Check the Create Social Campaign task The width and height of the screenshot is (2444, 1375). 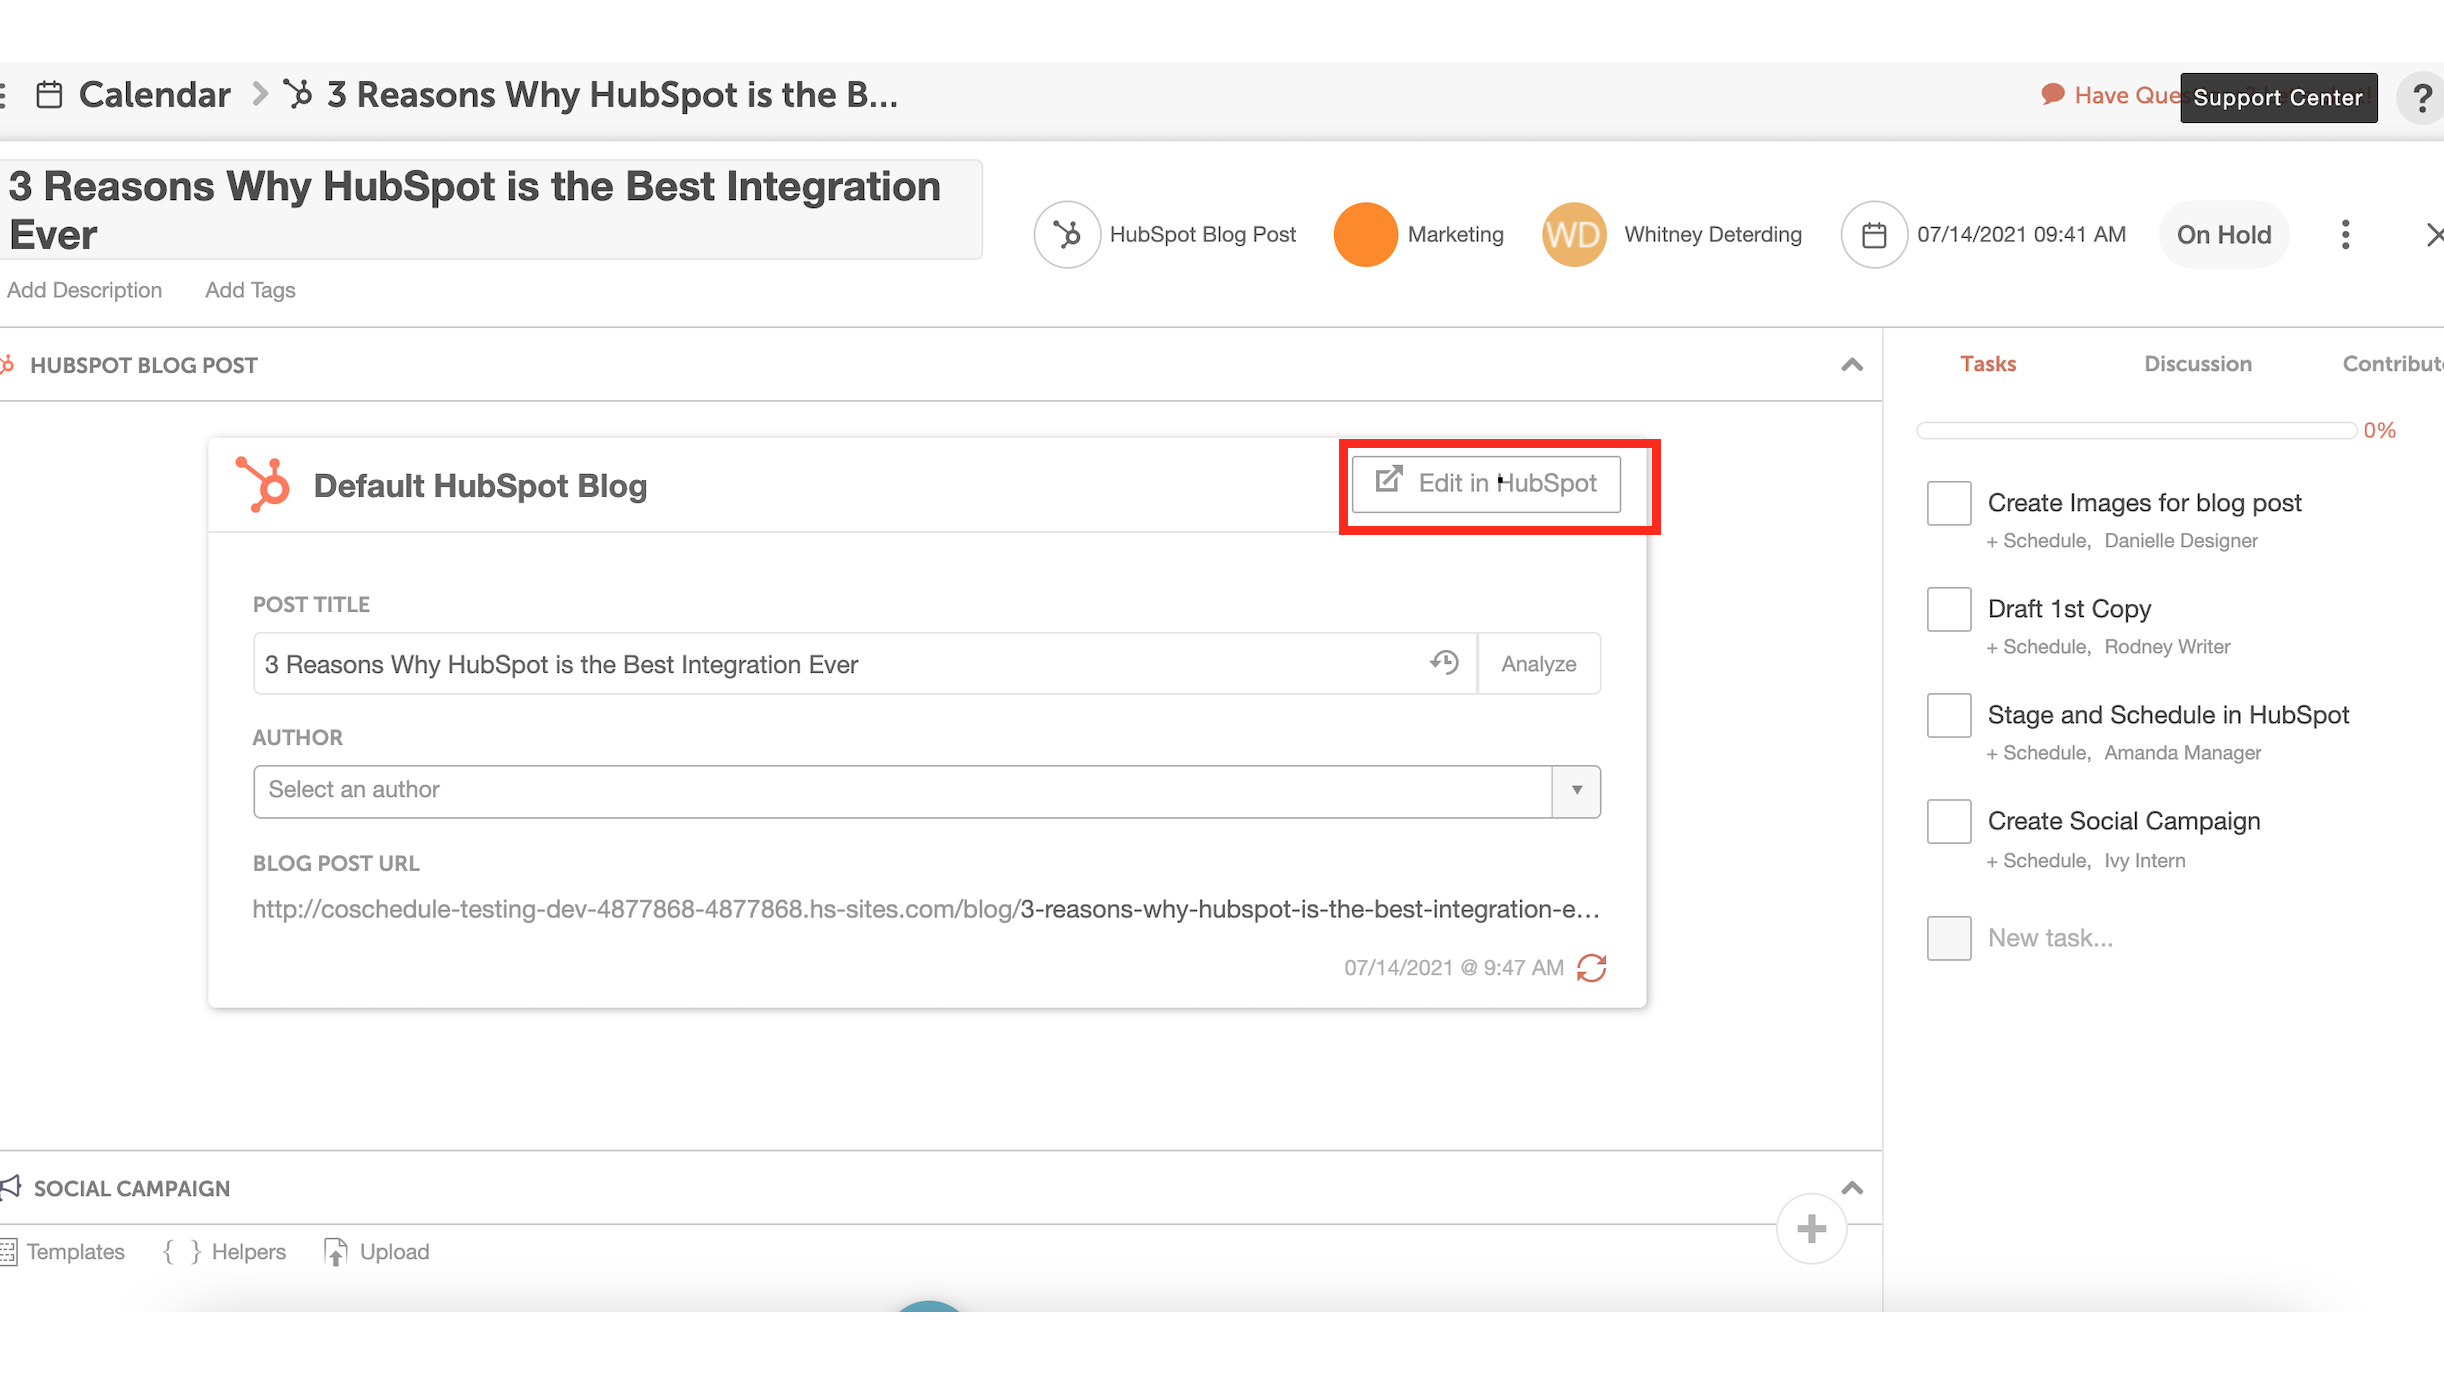click(1948, 821)
